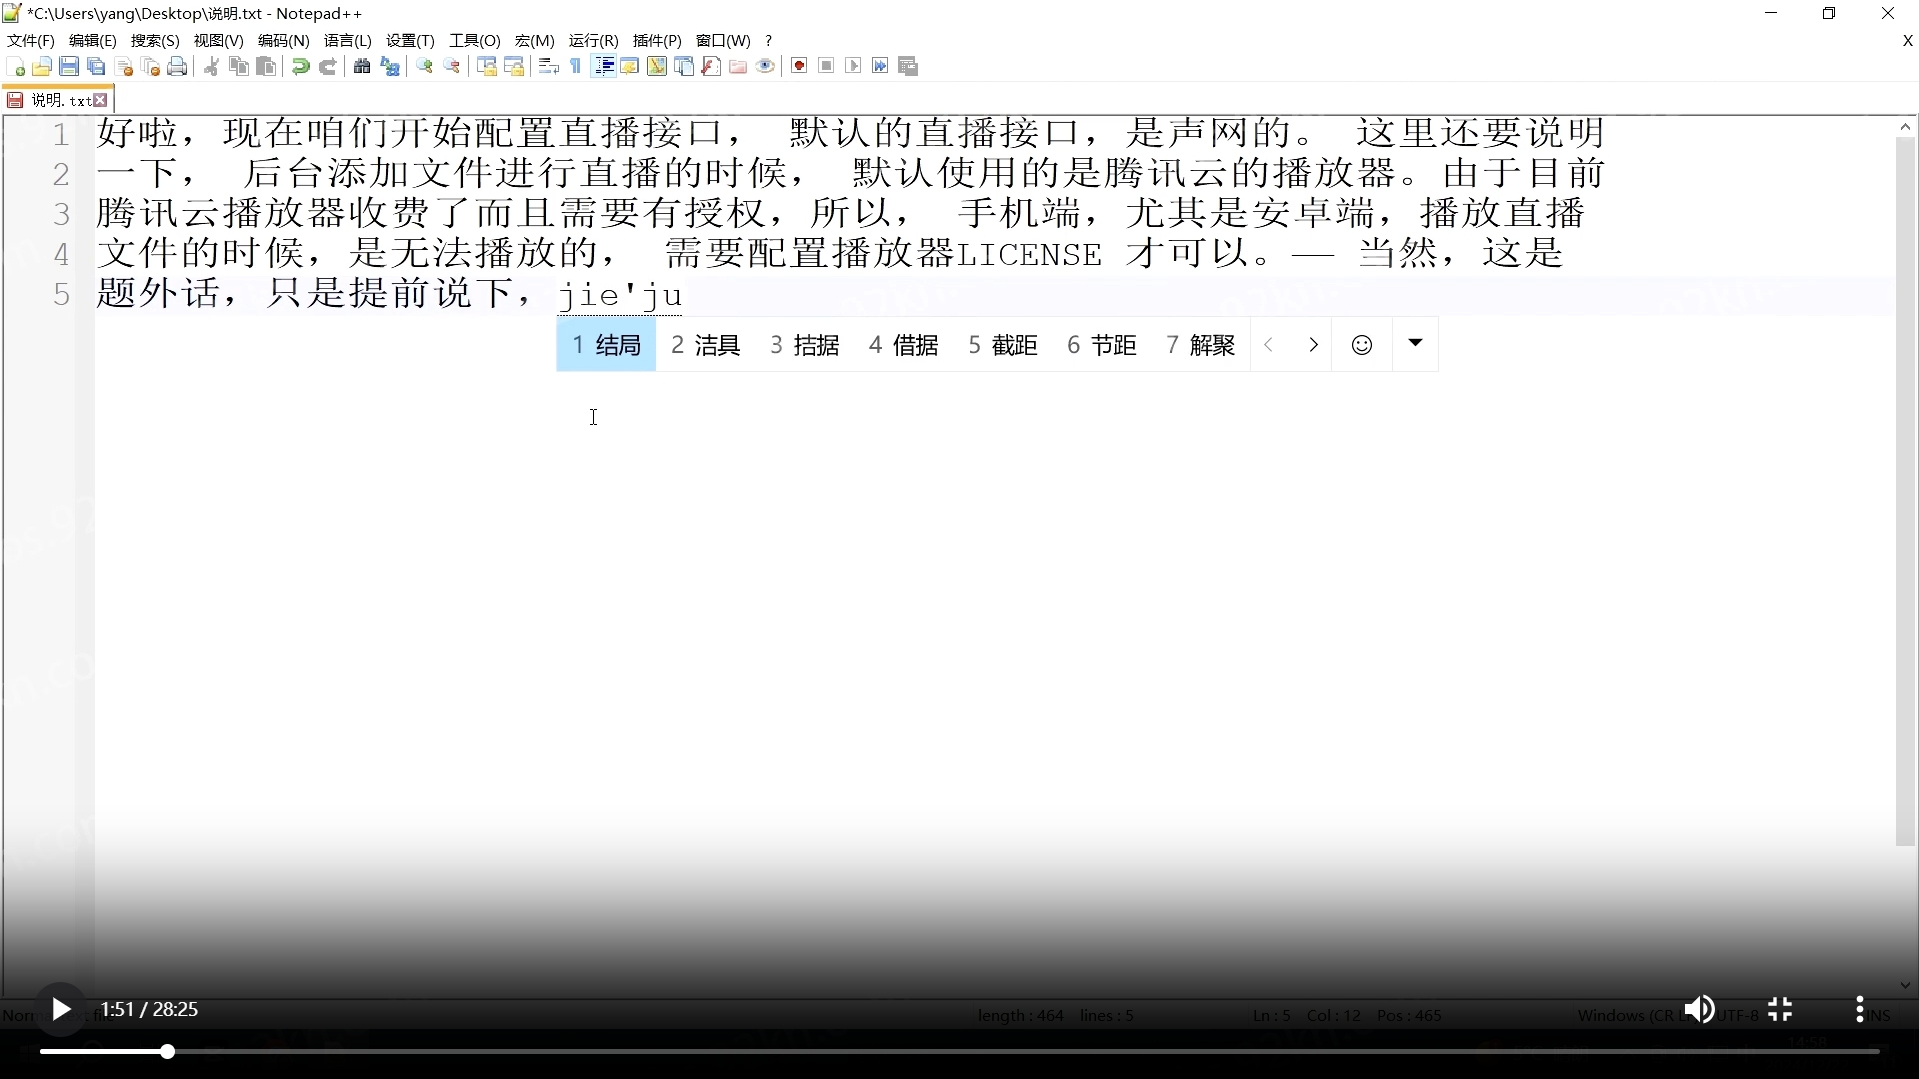Choose IME candidate 1 结局
Image resolution: width=1919 pixels, height=1079 pixels.
(606, 345)
